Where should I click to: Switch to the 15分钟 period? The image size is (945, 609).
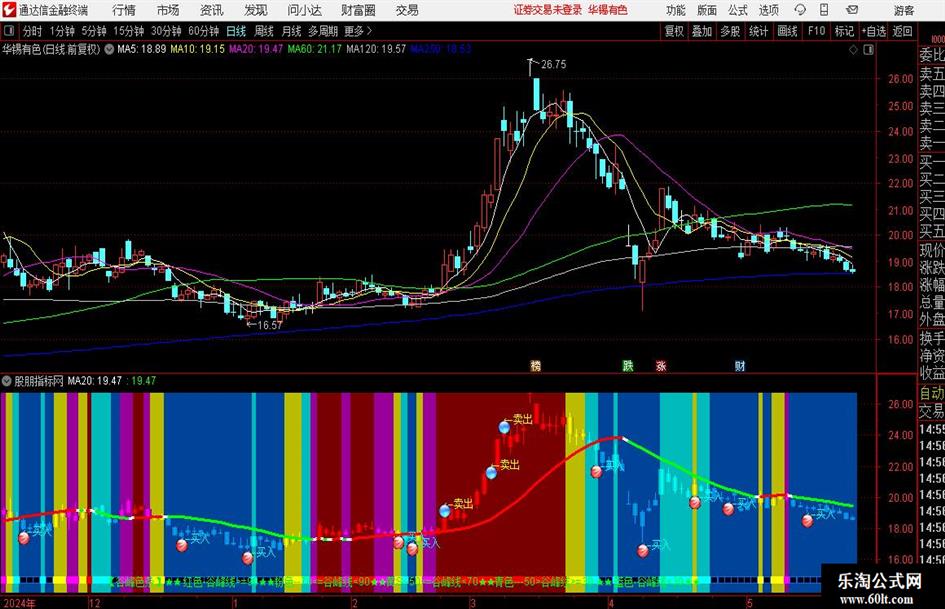pyautogui.click(x=129, y=31)
